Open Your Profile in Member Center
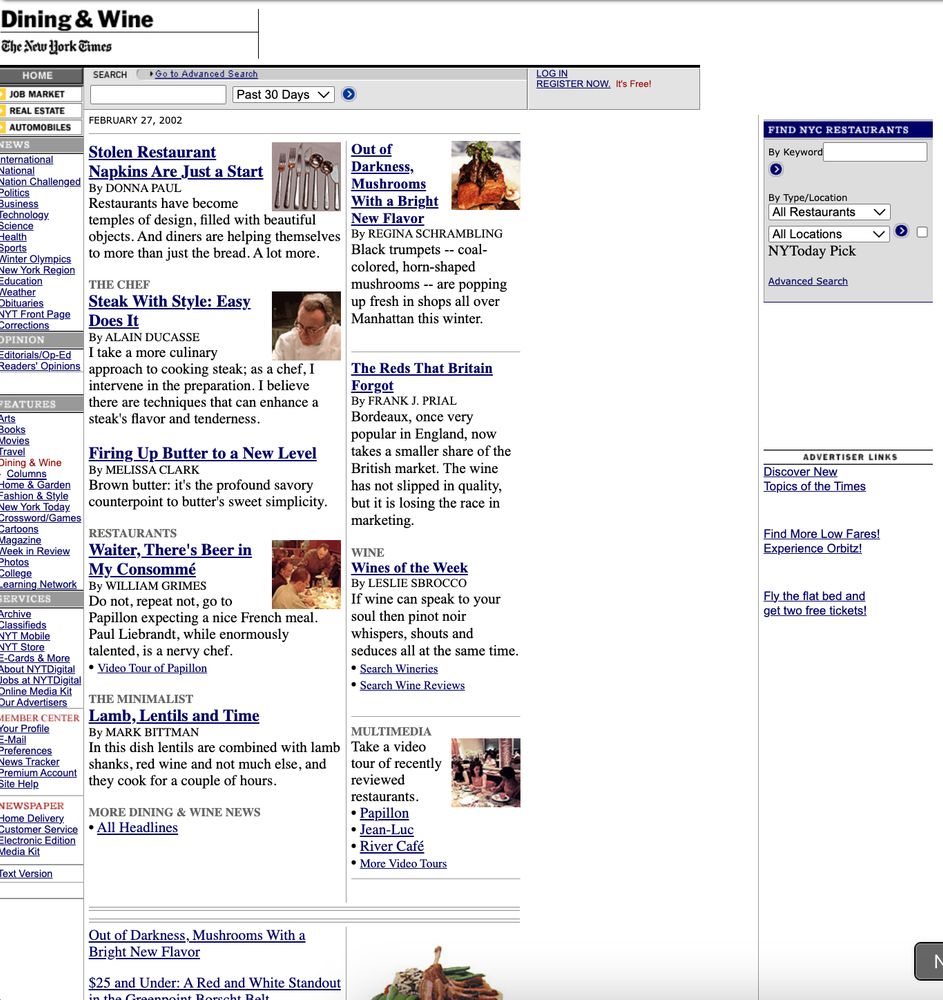Screen dimensions: 943x1000 [24, 728]
